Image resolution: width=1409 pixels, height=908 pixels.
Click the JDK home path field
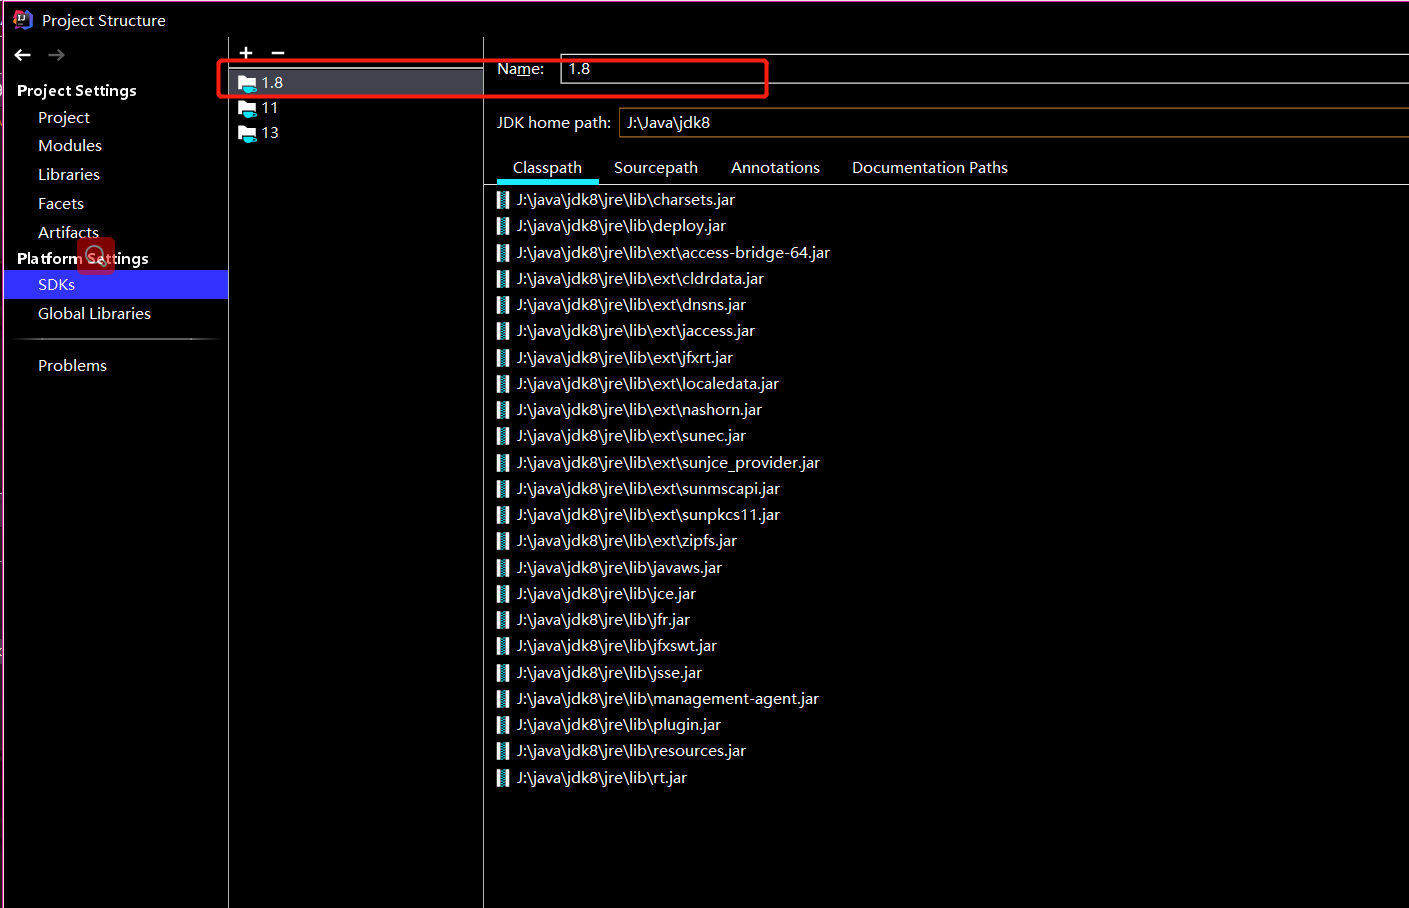click(x=1014, y=123)
